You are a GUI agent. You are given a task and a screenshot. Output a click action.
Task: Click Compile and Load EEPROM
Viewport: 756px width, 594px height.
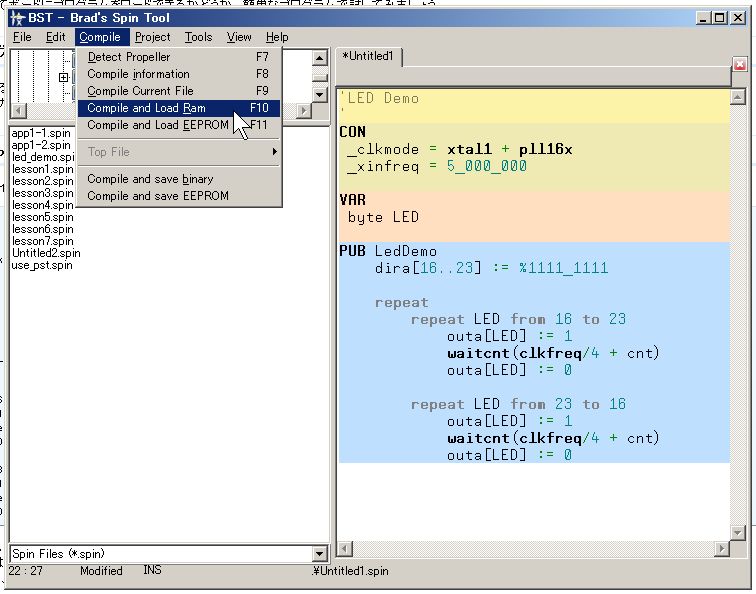158,125
